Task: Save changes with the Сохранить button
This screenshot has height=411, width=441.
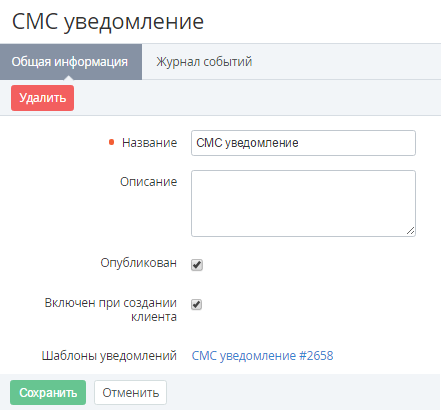Action: click(48, 393)
